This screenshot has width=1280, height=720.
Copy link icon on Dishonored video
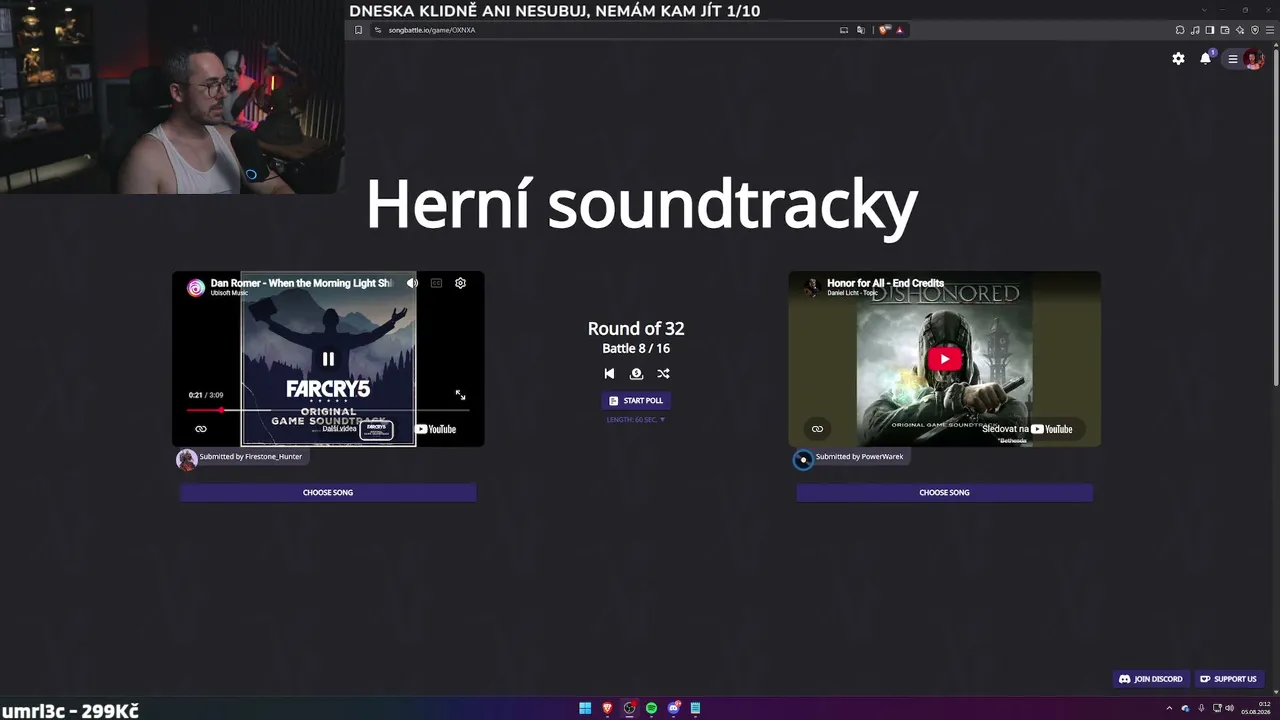coord(817,429)
